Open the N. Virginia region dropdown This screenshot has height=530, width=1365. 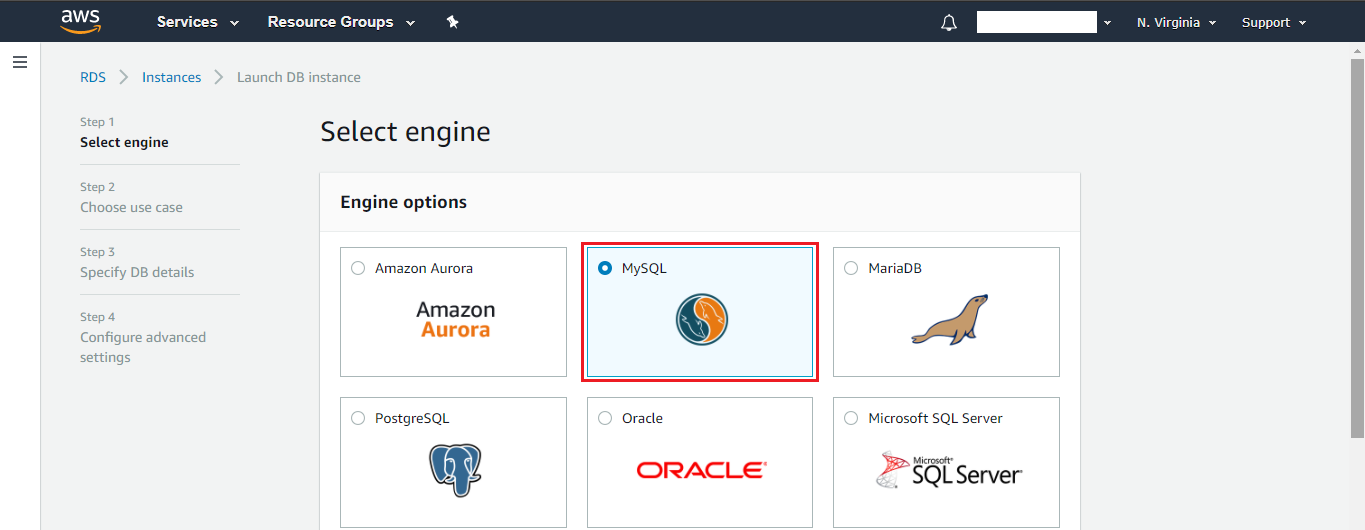[1176, 22]
